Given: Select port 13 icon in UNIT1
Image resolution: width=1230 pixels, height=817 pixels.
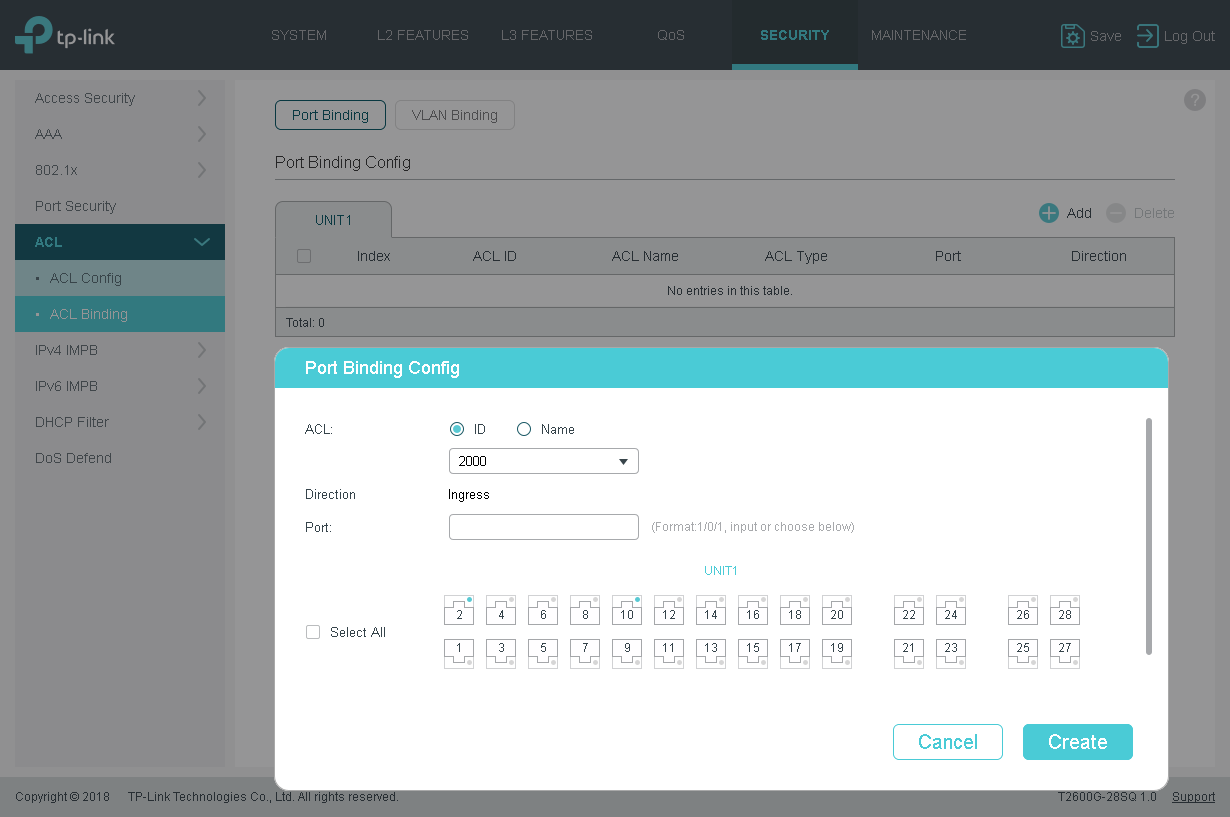Looking at the screenshot, I should [x=711, y=653].
